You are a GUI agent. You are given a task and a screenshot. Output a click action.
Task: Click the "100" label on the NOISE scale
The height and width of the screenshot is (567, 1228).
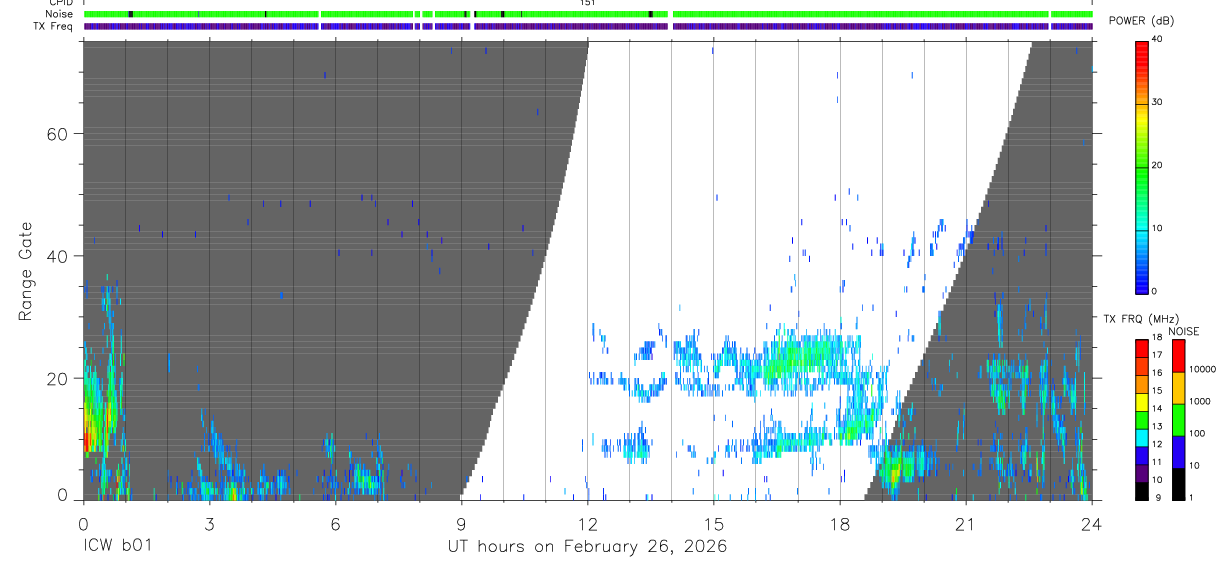pyautogui.click(x=1197, y=433)
